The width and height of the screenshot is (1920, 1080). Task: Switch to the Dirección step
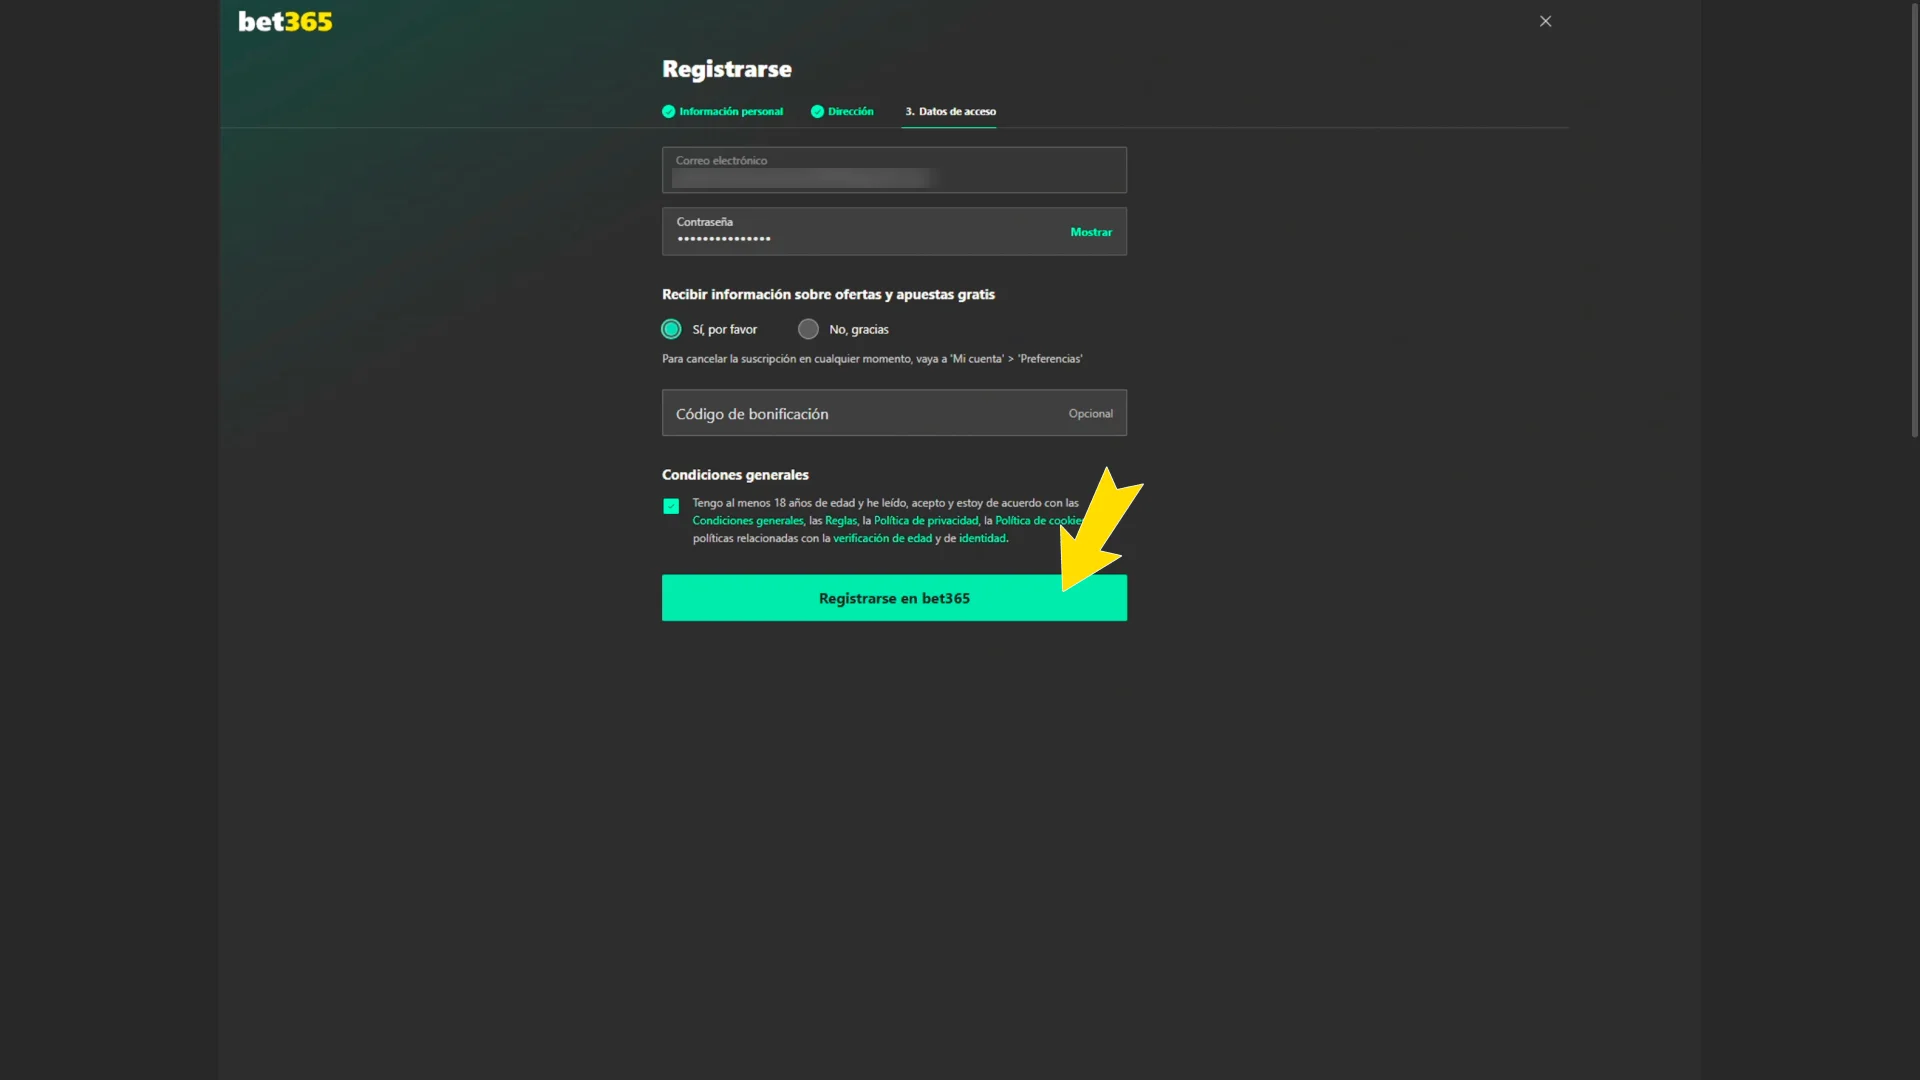pyautogui.click(x=850, y=111)
